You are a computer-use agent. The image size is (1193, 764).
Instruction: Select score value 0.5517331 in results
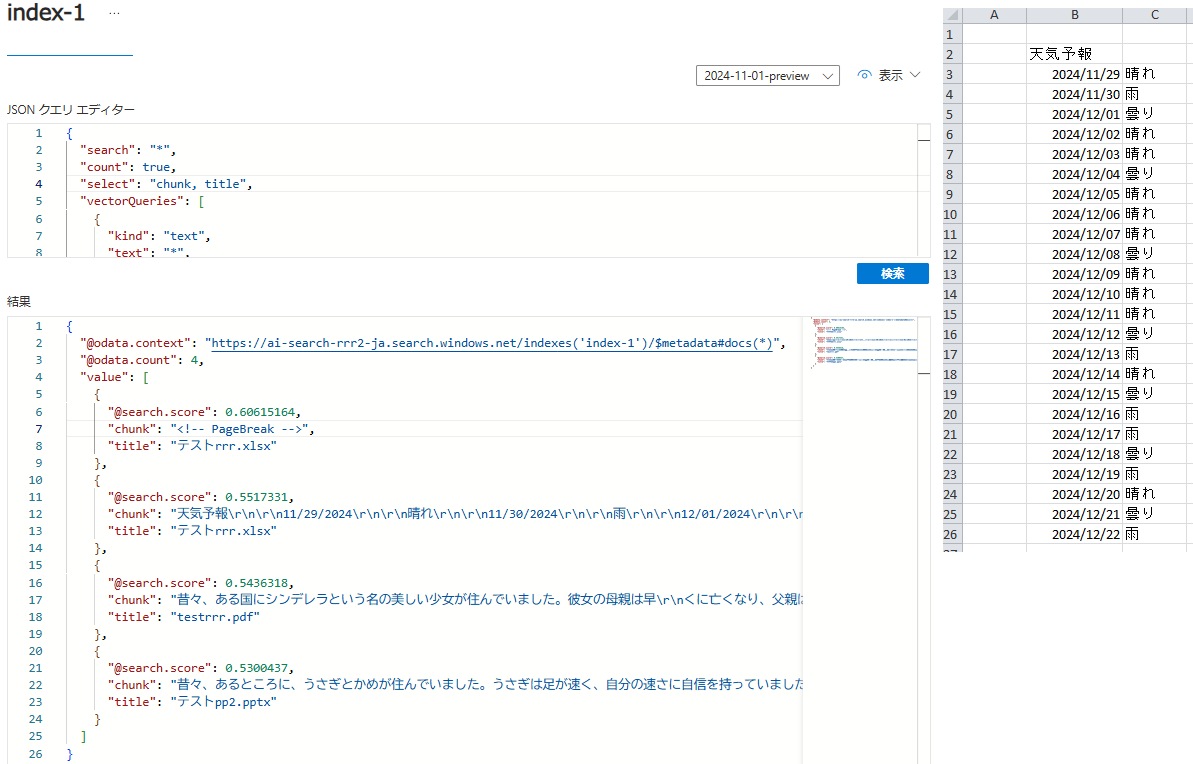pos(256,497)
